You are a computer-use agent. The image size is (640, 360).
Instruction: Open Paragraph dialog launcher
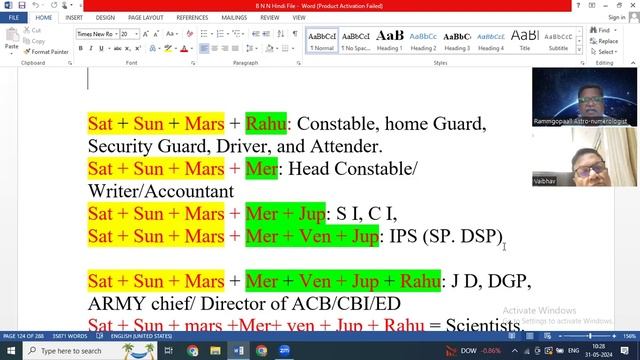299,63
